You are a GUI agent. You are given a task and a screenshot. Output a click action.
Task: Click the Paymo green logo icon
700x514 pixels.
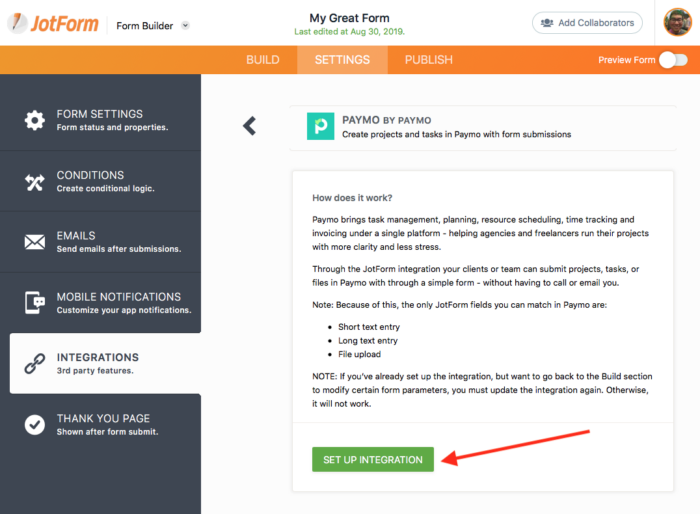[x=321, y=126]
